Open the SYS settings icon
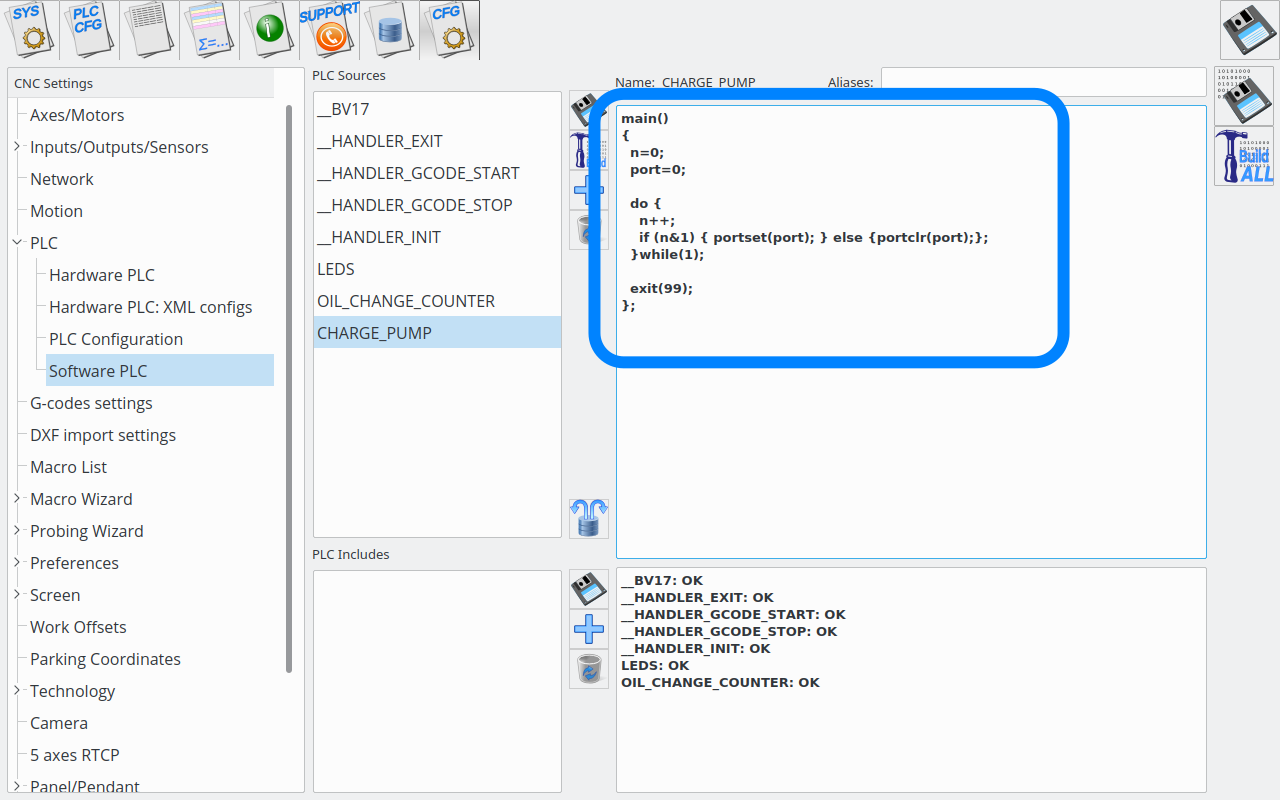The width and height of the screenshot is (1280, 800). coord(30,30)
